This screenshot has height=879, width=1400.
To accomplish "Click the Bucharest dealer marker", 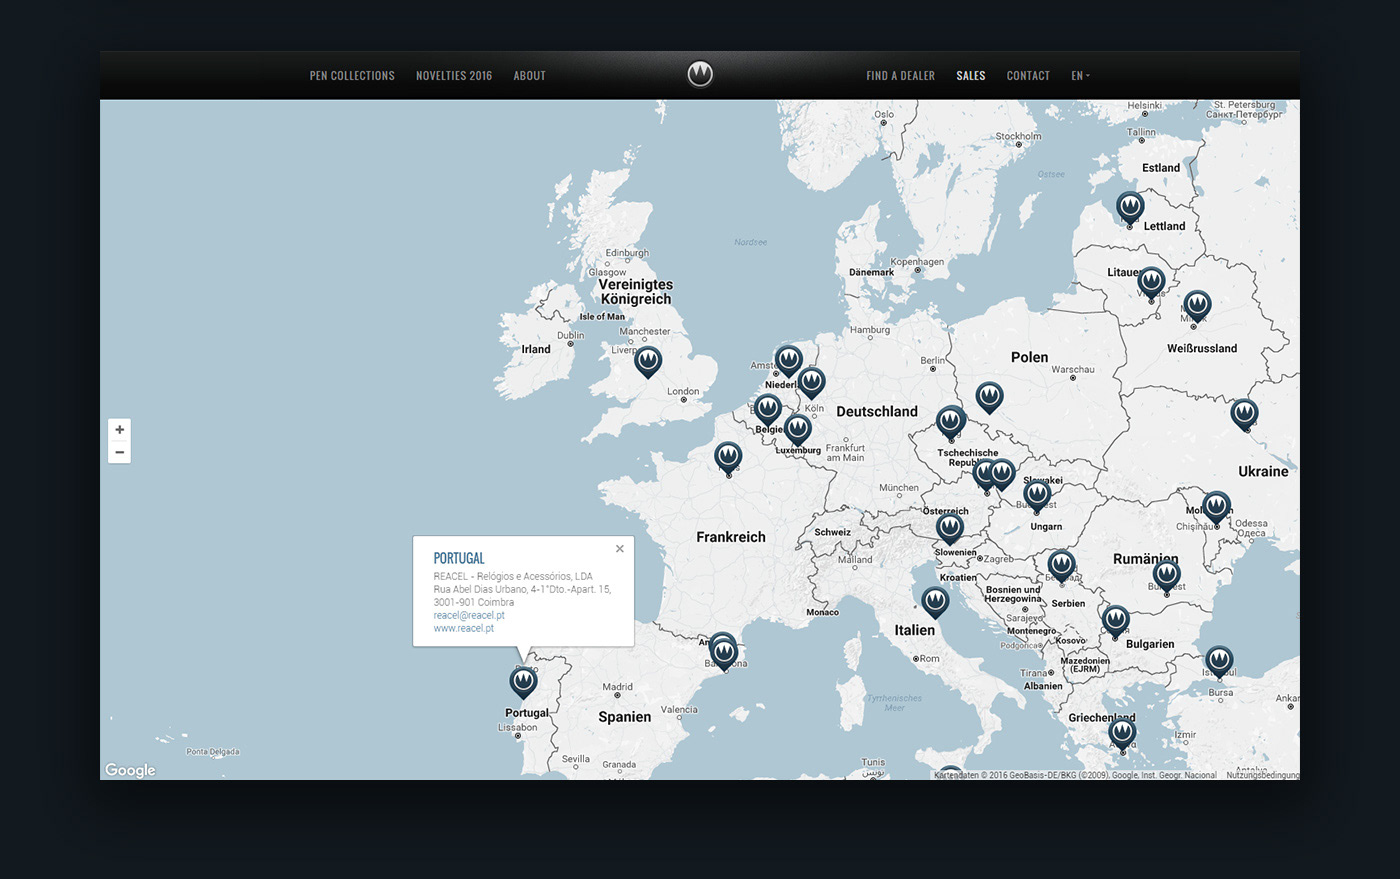I will click(x=1166, y=576).
